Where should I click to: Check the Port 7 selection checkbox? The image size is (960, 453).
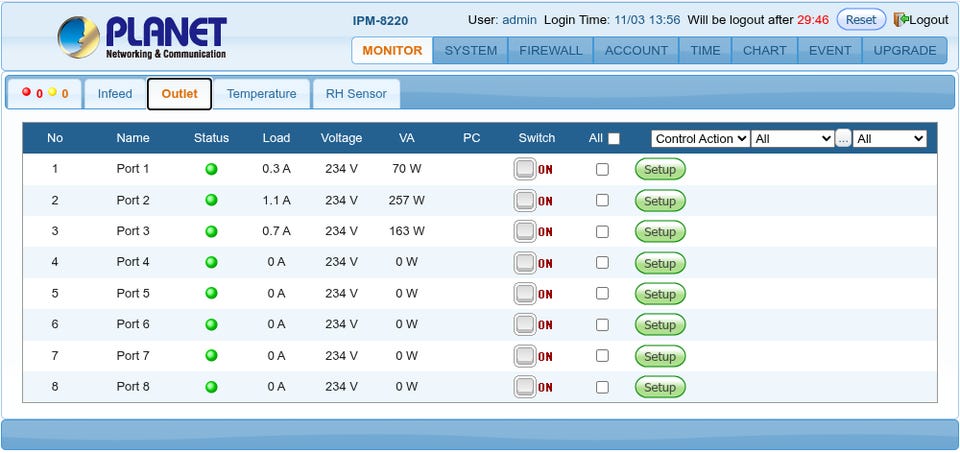(602, 356)
